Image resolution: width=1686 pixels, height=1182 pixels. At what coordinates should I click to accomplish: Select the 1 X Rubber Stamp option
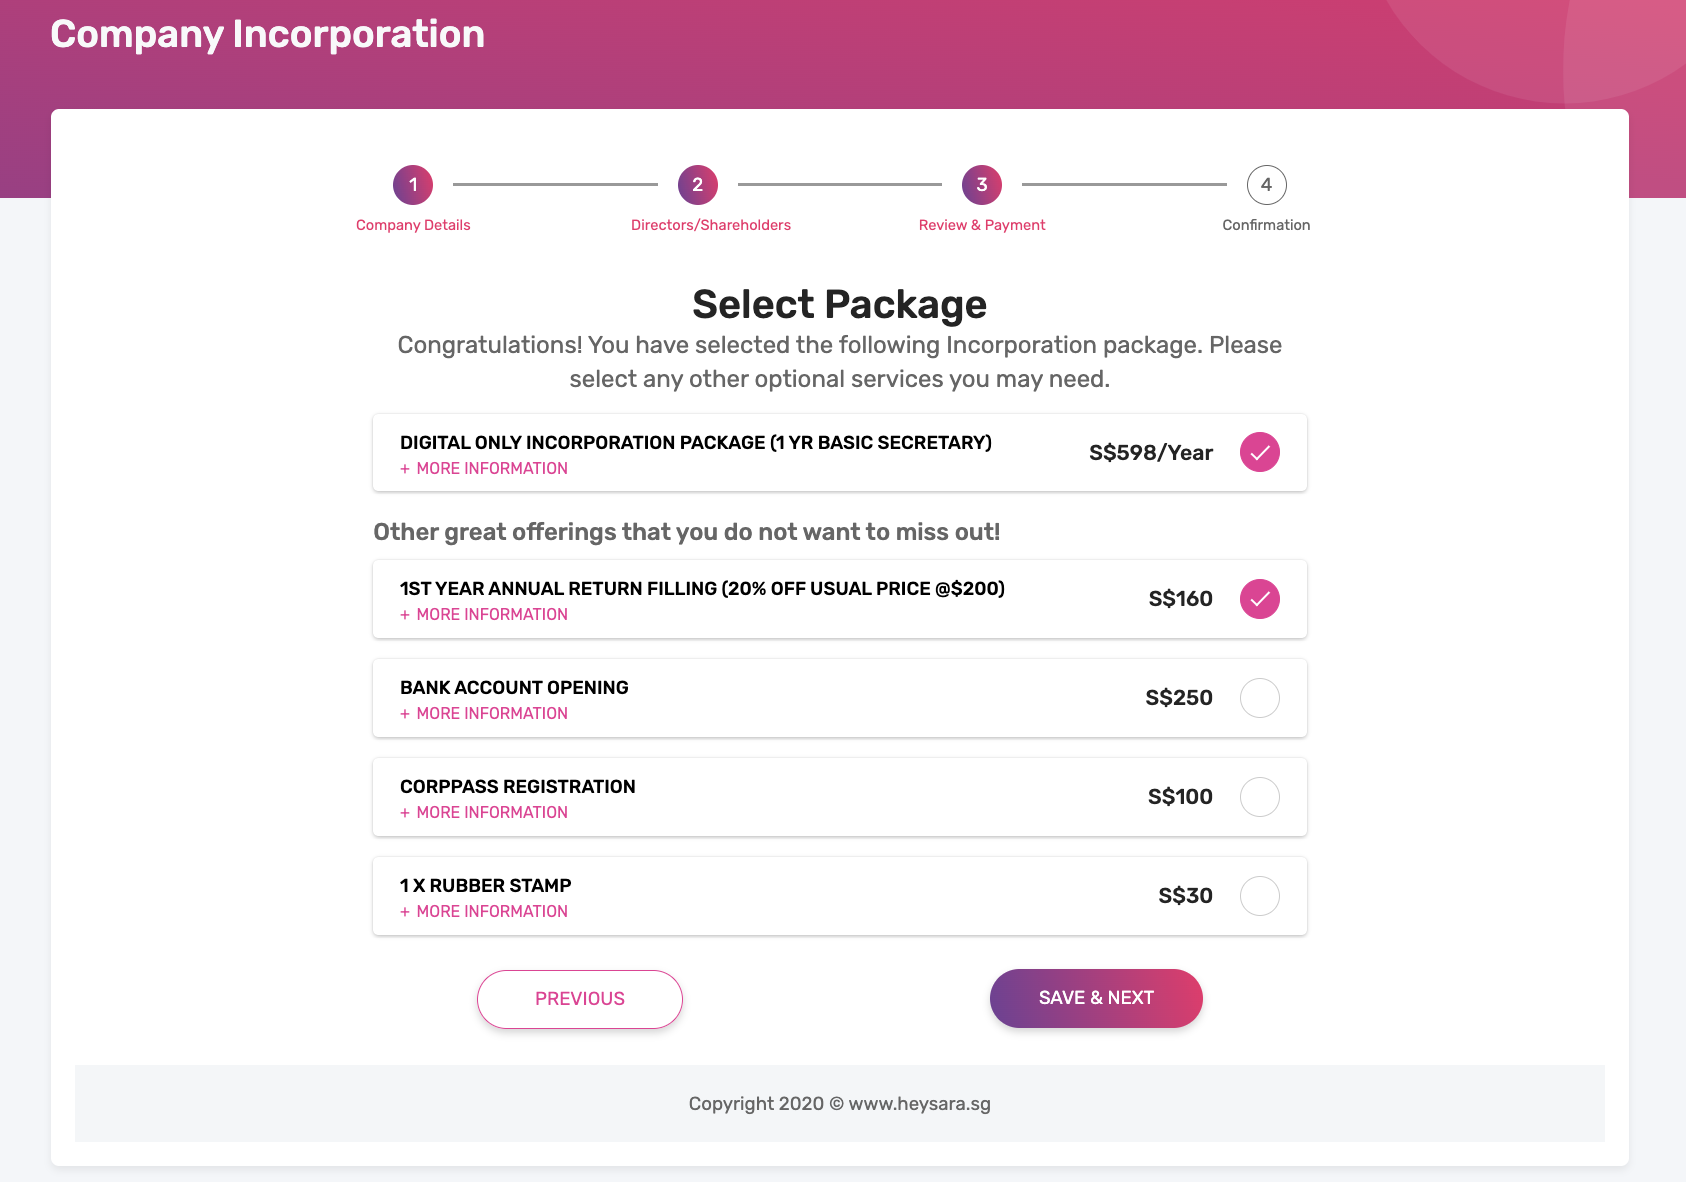(1260, 896)
